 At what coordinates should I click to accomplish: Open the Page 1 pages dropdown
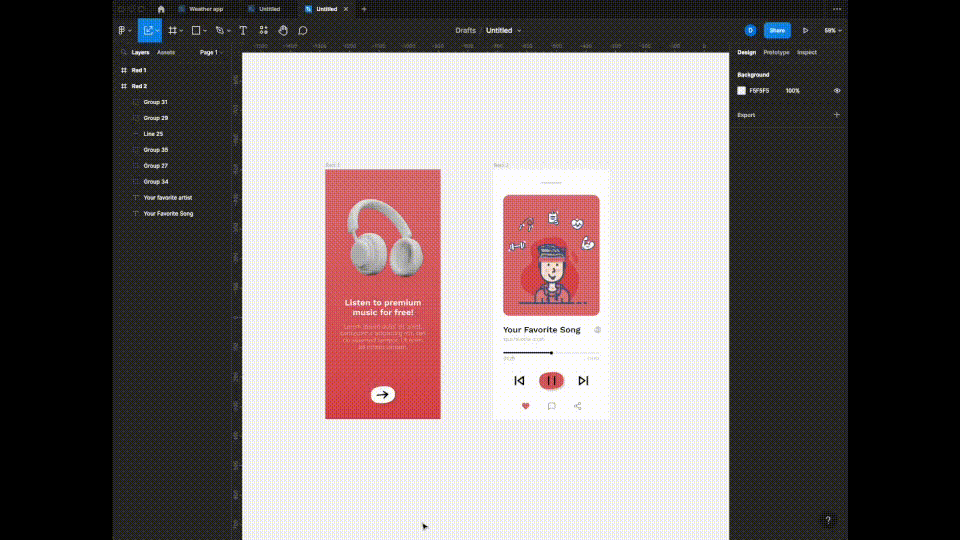(x=210, y=52)
